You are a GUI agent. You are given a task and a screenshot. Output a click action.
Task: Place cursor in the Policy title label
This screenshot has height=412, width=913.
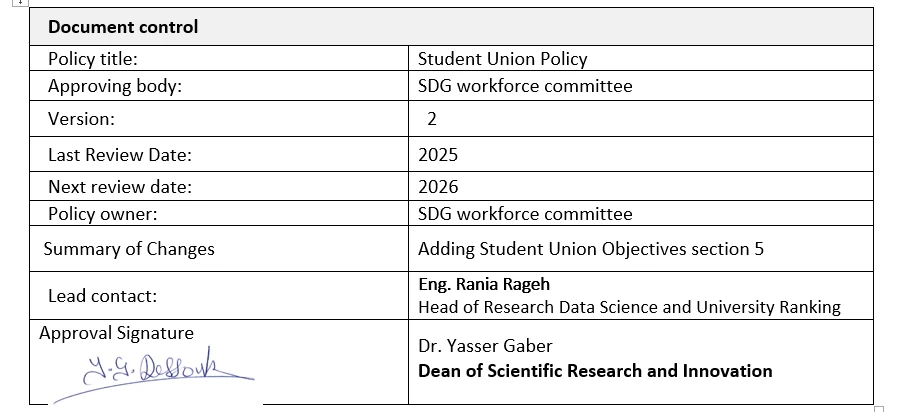(x=93, y=59)
